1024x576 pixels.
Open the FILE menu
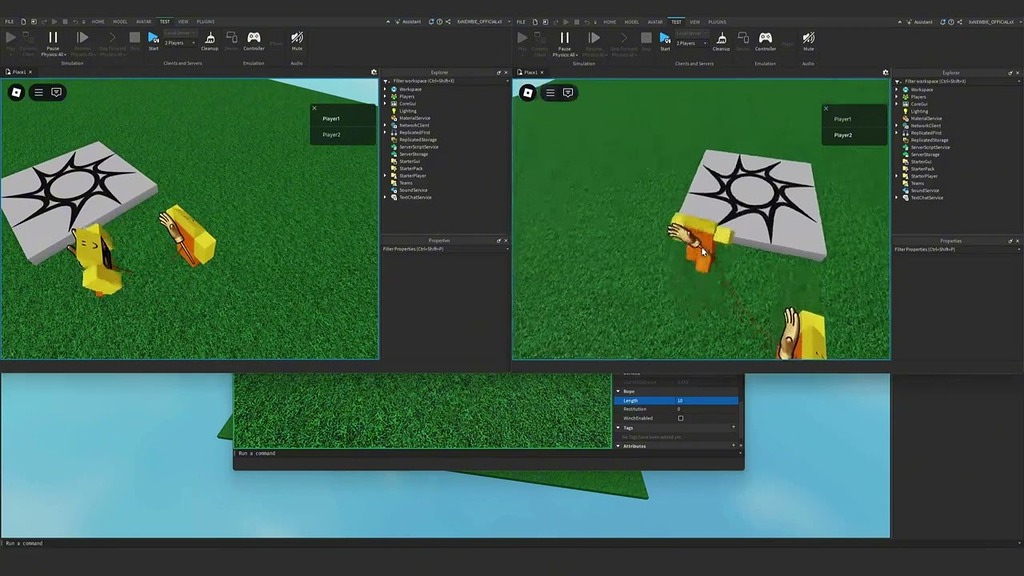tap(10, 21)
